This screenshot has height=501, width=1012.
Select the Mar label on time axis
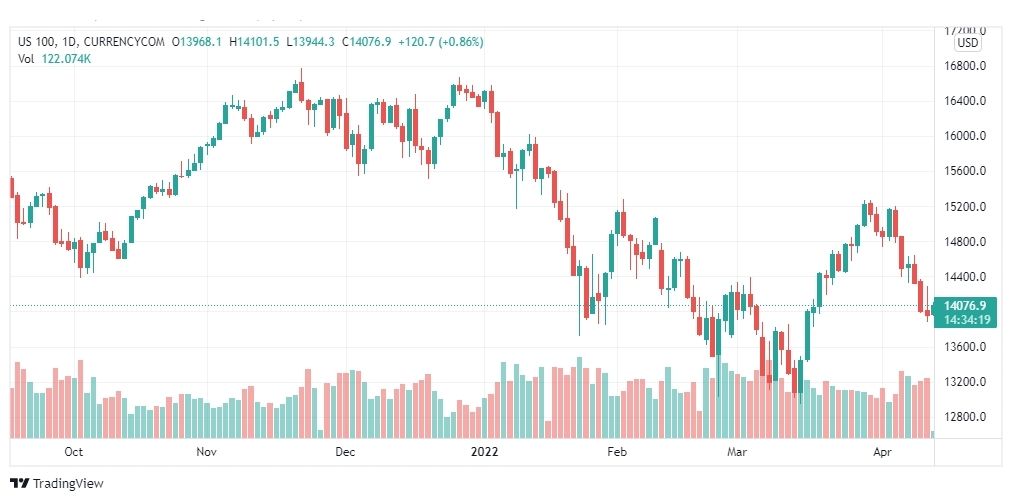coord(736,453)
